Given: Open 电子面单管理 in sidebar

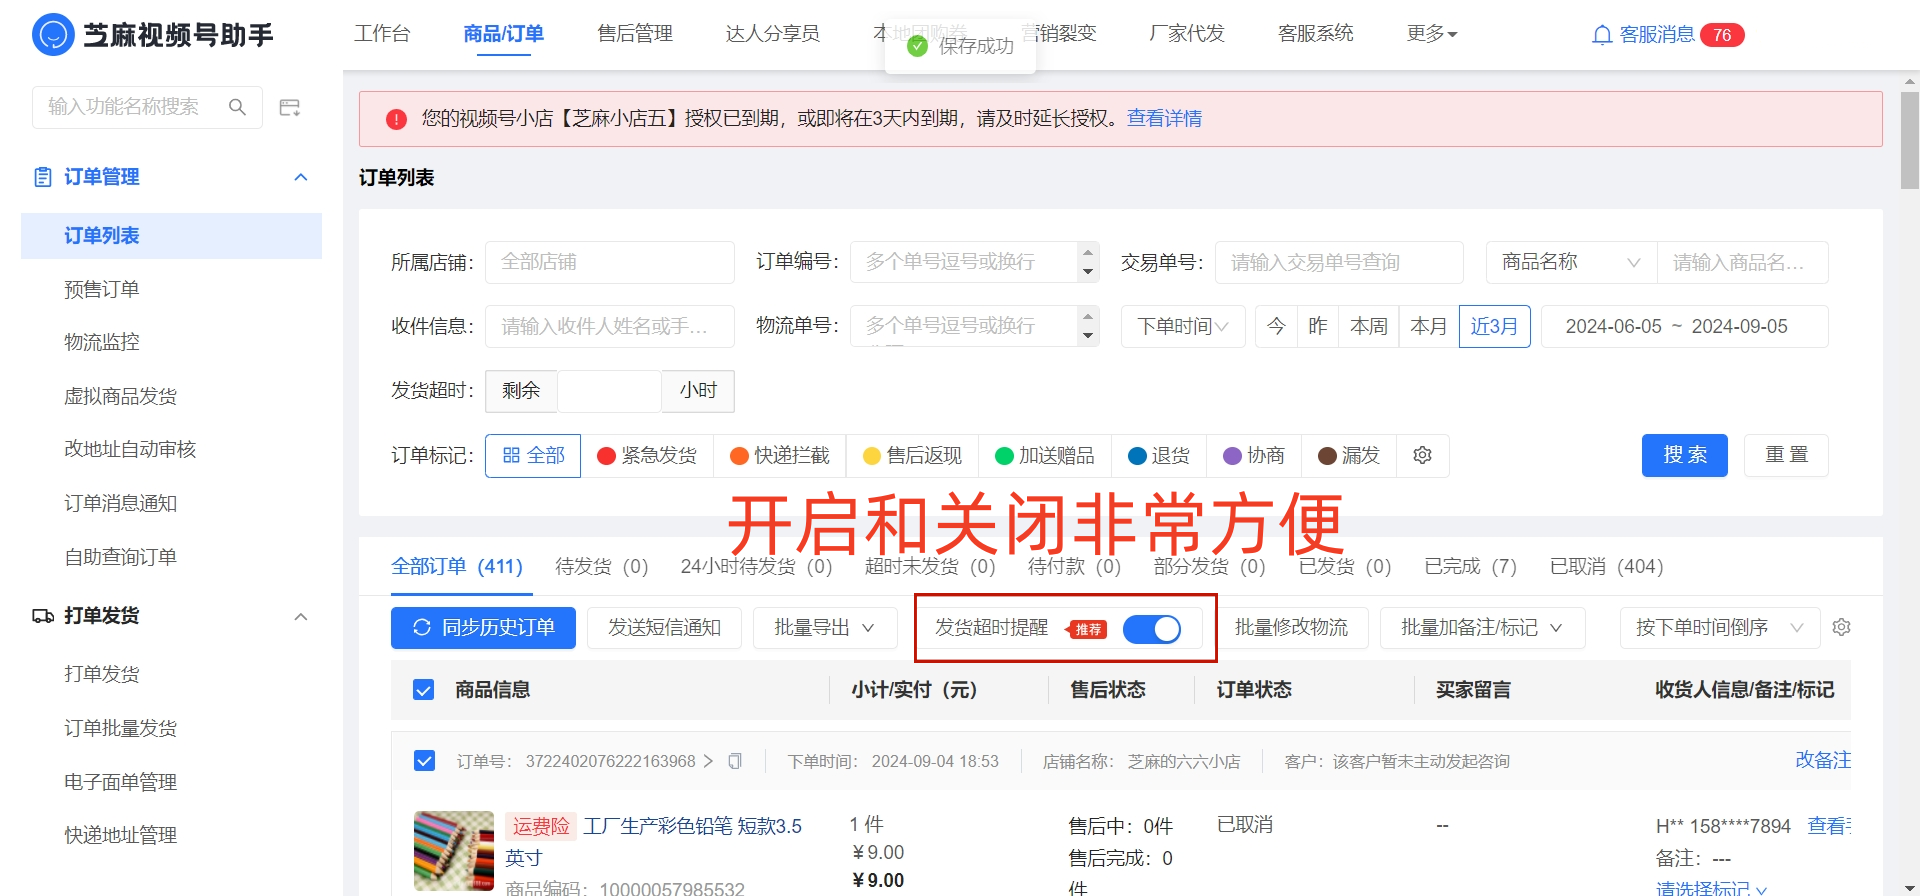Looking at the screenshot, I should click(x=121, y=782).
